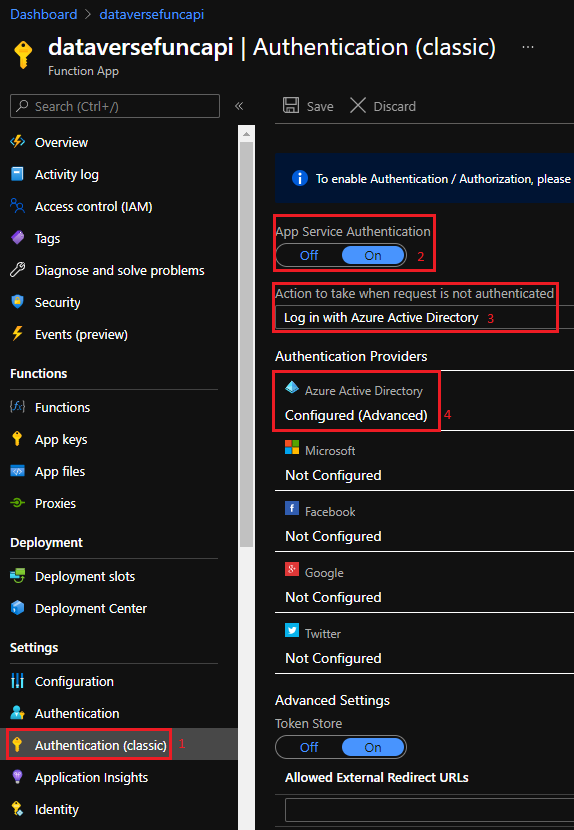Open the more options ellipsis menu
This screenshot has height=830, width=574.
[x=528, y=47]
